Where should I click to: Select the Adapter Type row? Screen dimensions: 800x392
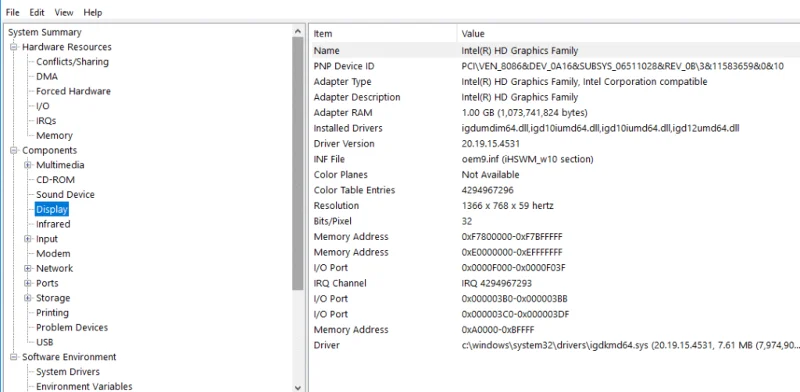point(555,82)
